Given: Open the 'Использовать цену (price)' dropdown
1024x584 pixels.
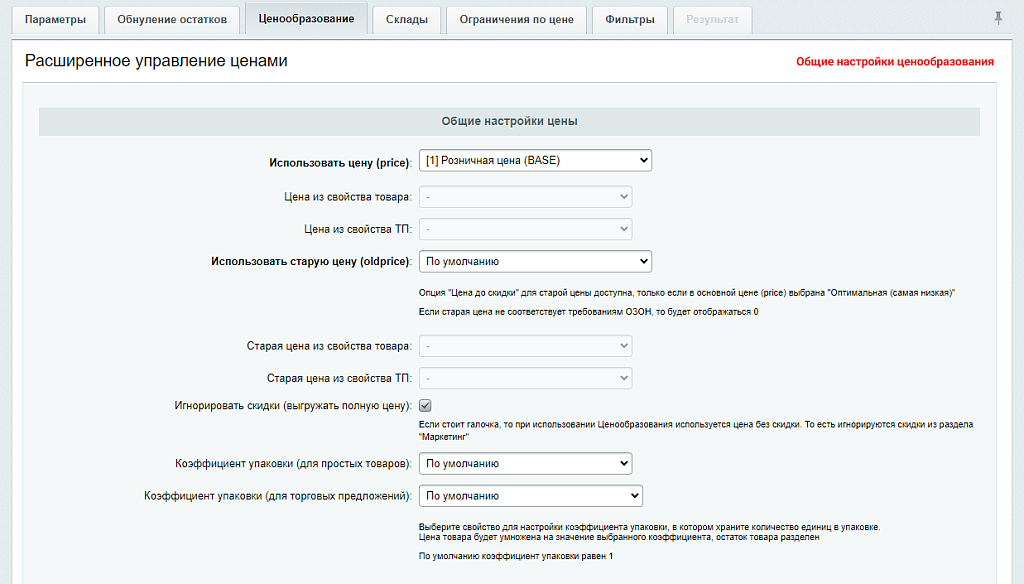Looking at the screenshot, I should [x=535, y=160].
